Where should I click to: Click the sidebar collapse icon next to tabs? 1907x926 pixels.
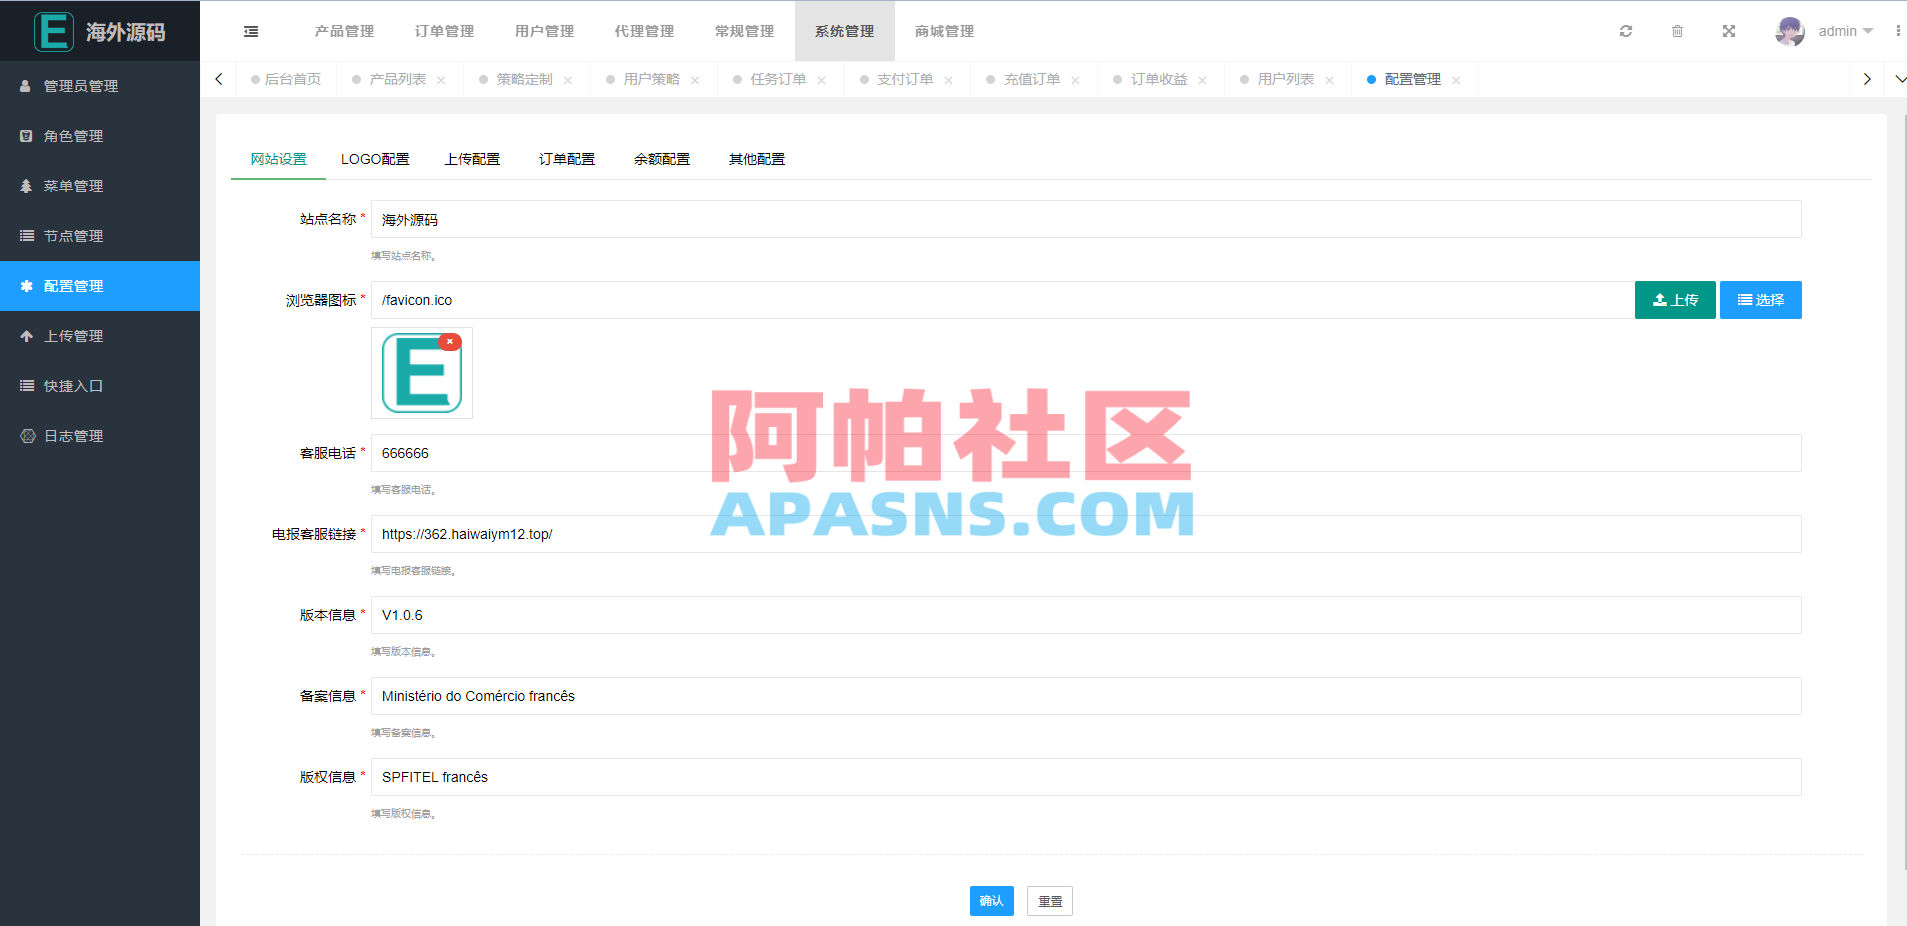tap(250, 31)
